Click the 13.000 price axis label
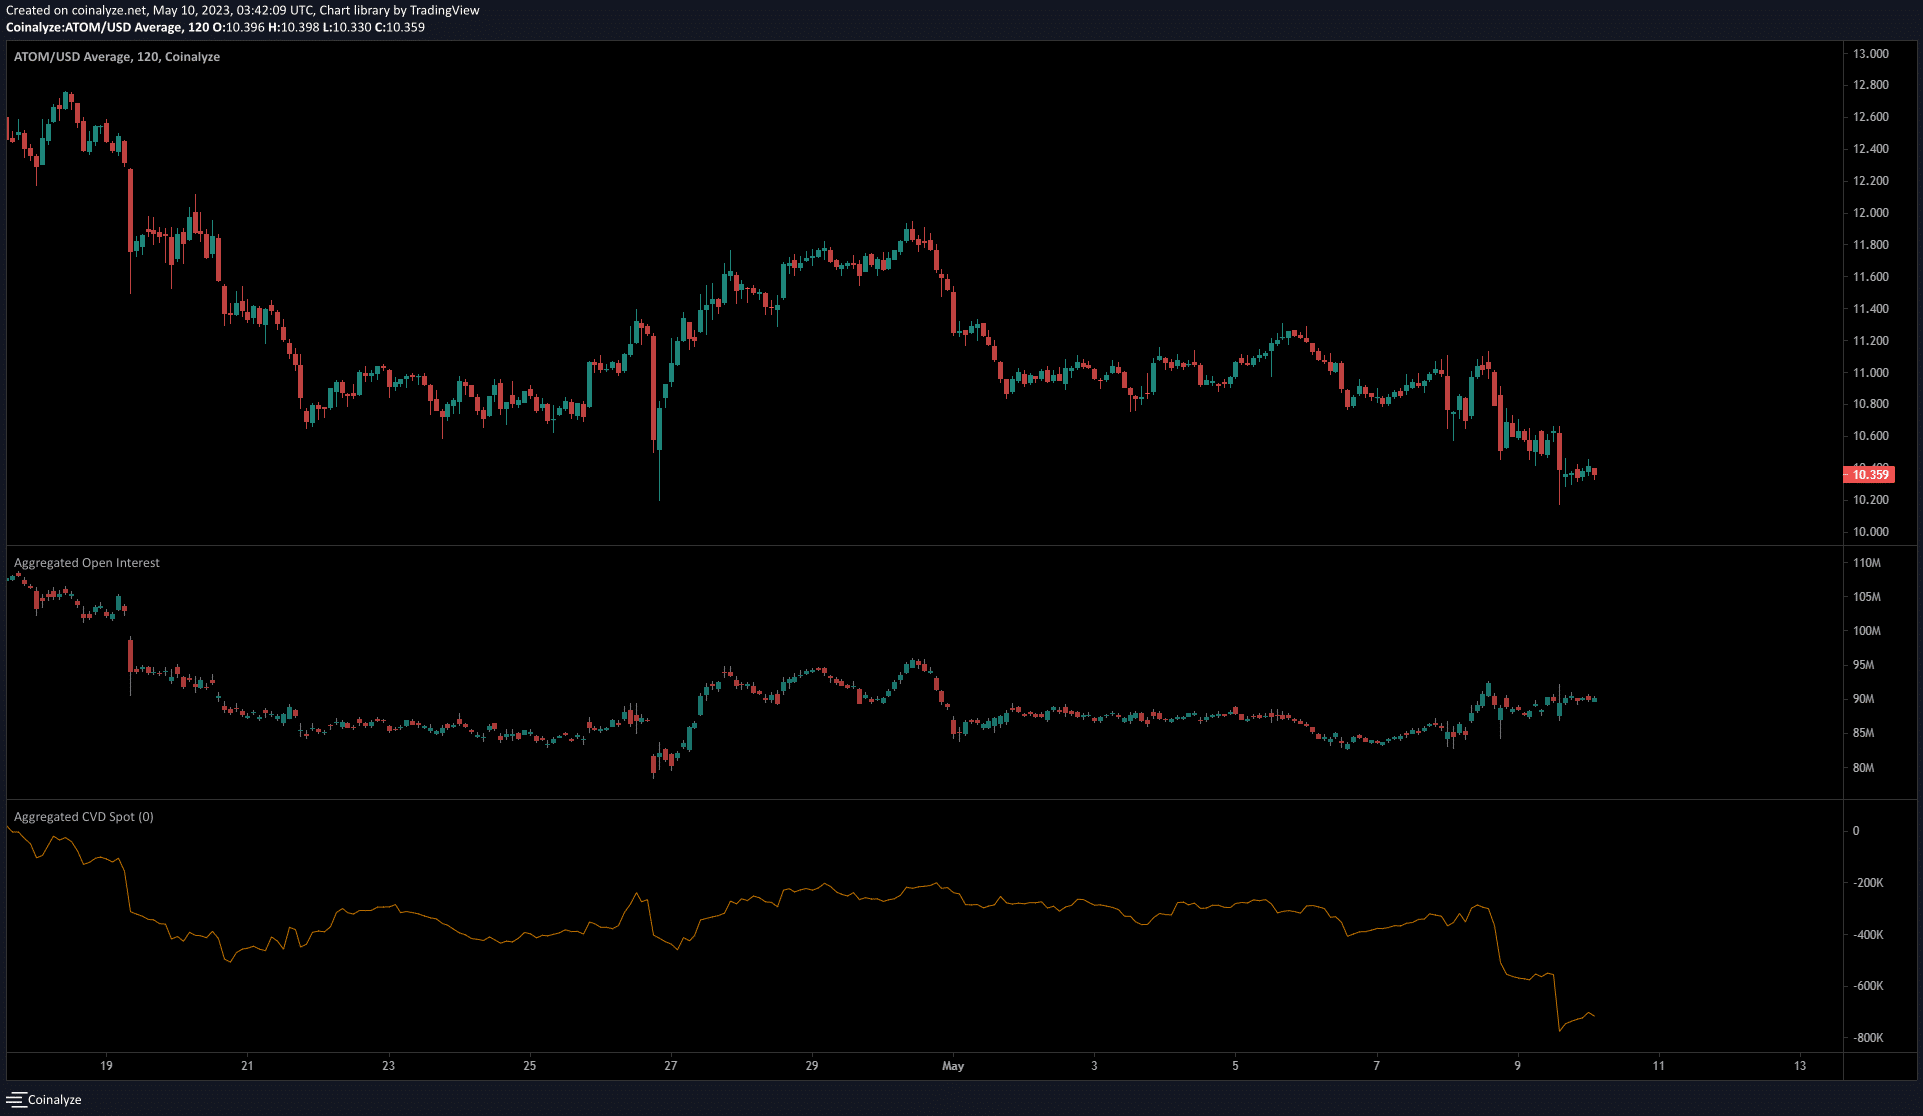Image resolution: width=1923 pixels, height=1116 pixels. (x=1870, y=54)
